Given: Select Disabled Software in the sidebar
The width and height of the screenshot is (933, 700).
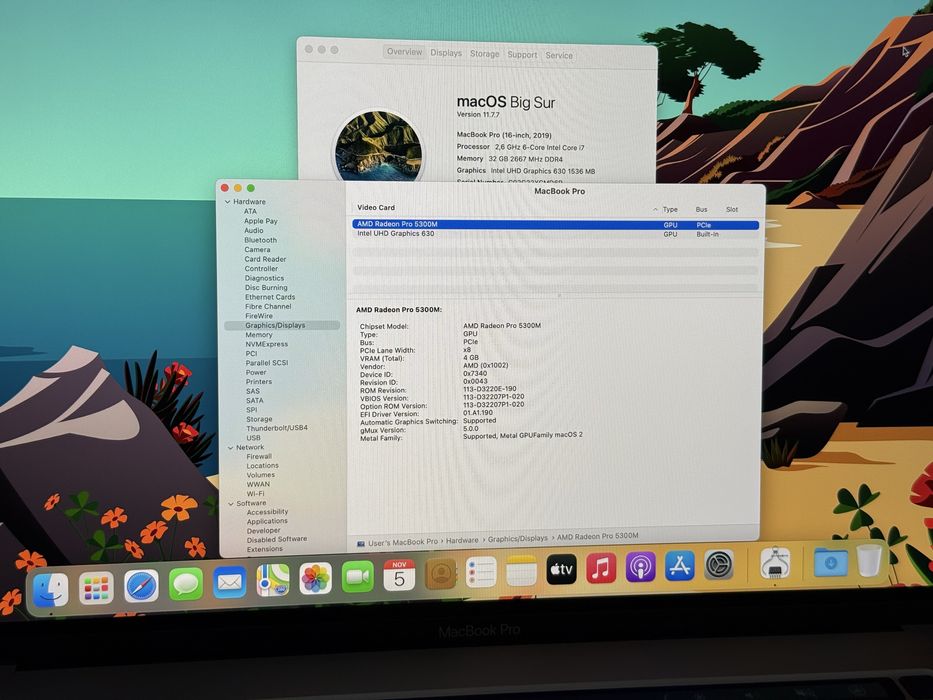Looking at the screenshot, I should click(277, 539).
